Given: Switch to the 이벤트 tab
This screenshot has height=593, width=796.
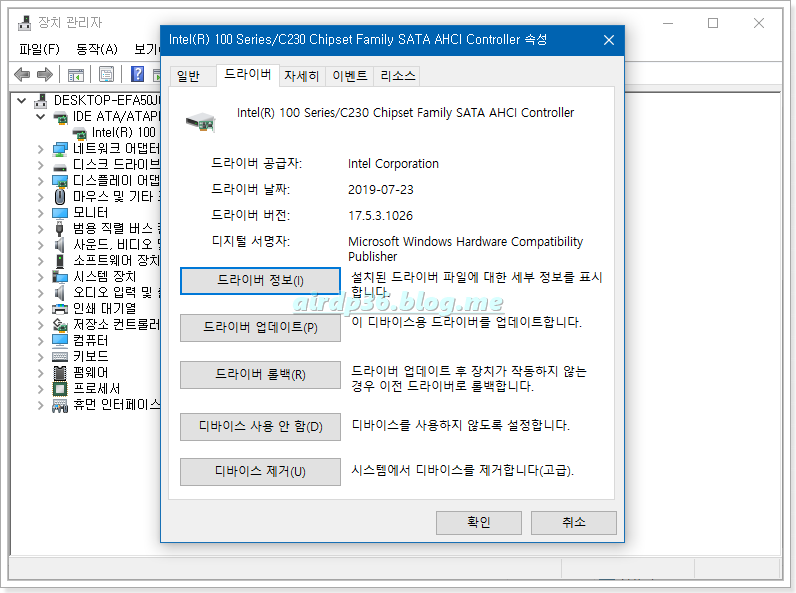Looking at the screenshot, I should tap(350, 76).
